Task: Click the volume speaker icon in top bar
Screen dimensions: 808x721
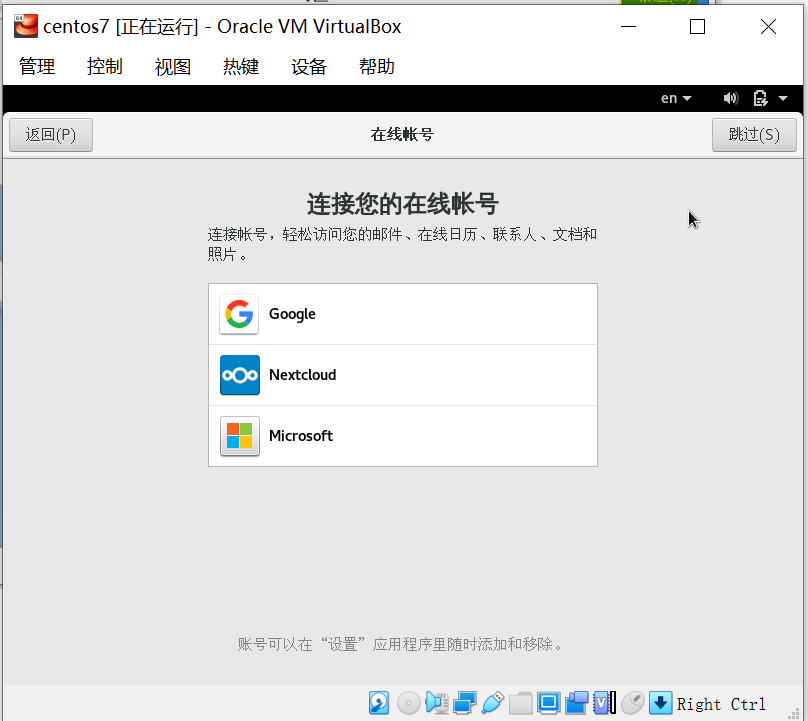Action: (x=731, y=98)
